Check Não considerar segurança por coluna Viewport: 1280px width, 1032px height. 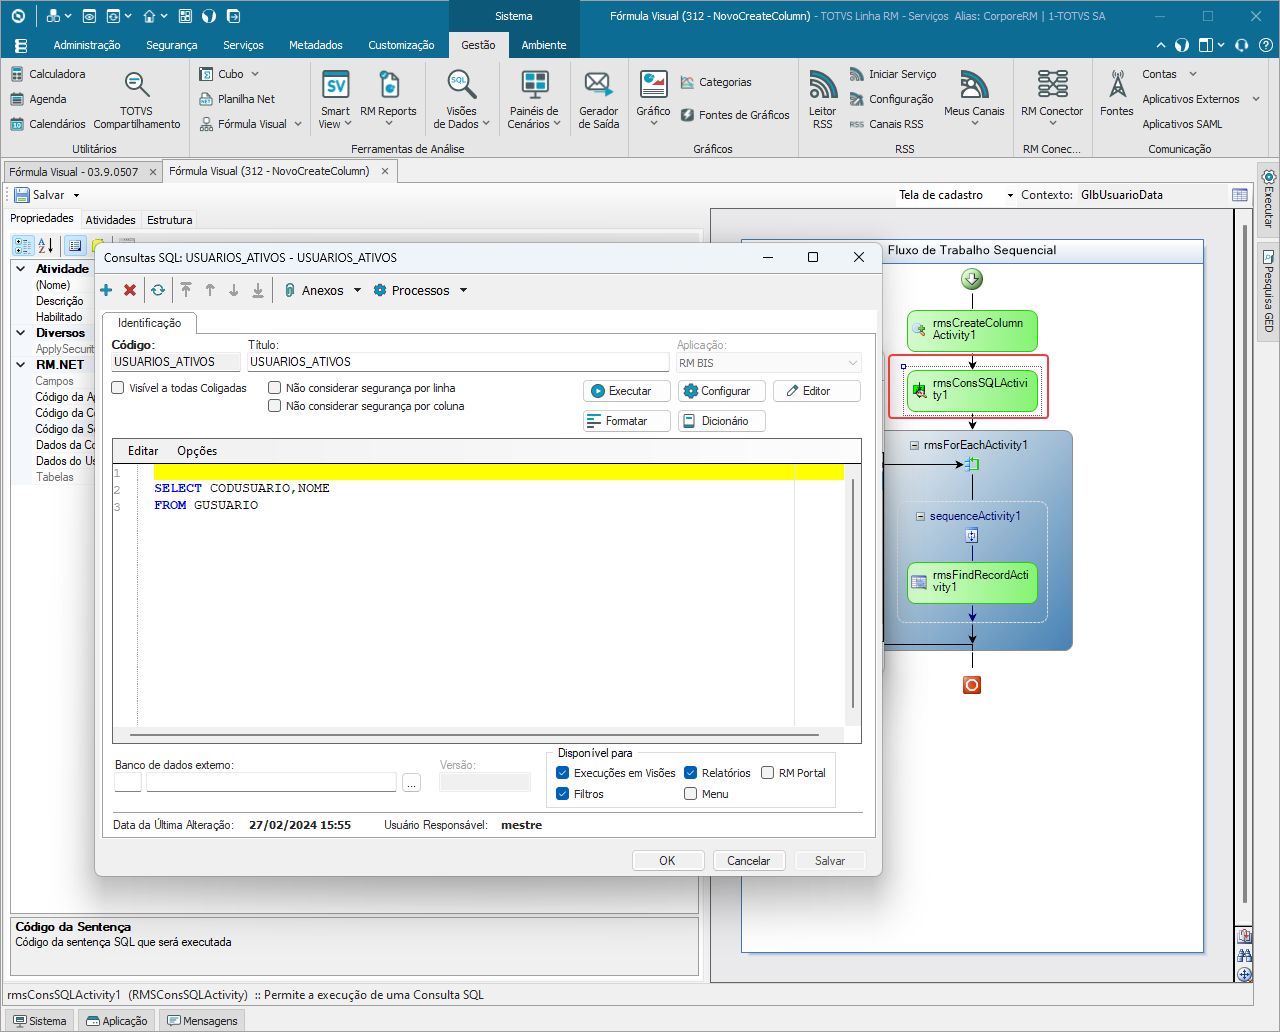click(275, 406)
